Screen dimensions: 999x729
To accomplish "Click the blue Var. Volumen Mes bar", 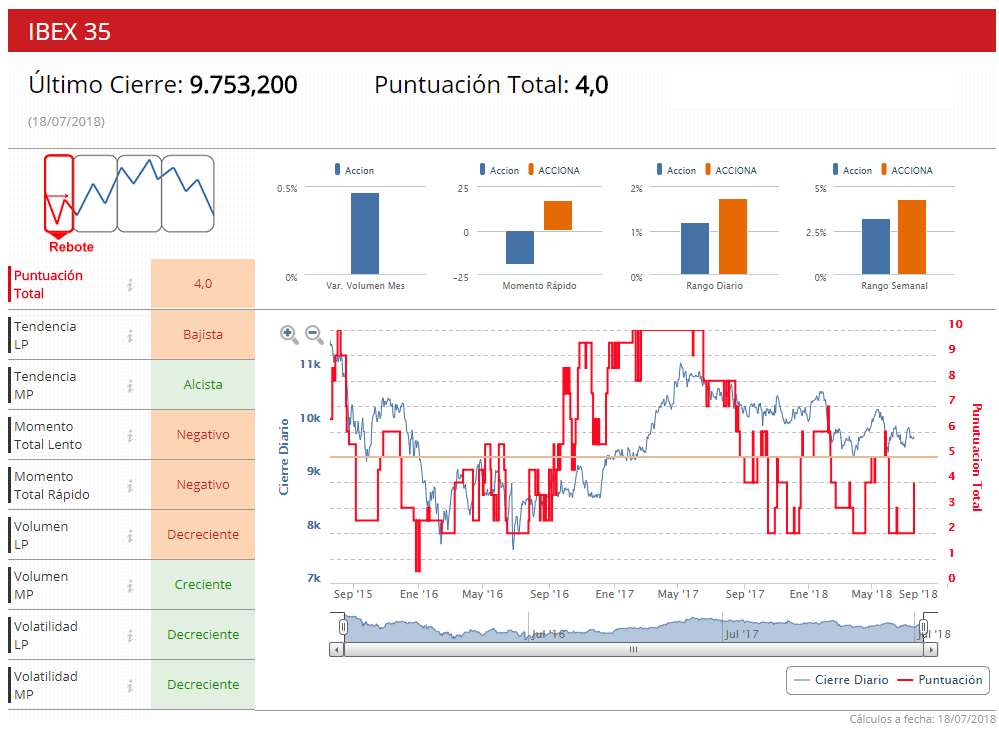I will [x=365, y=234].
